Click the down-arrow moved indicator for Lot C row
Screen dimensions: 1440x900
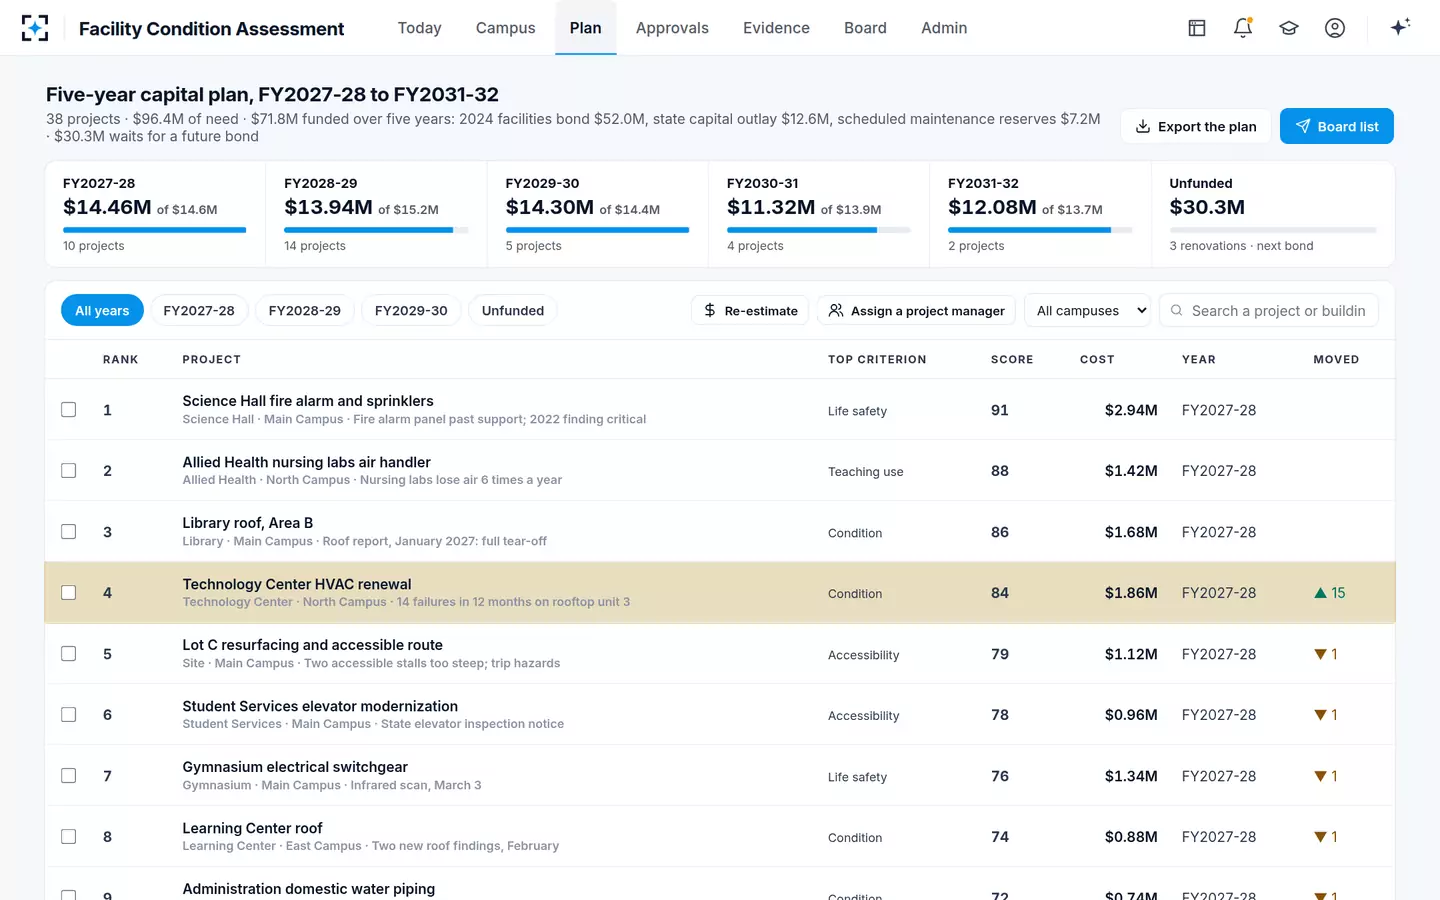1325,654
